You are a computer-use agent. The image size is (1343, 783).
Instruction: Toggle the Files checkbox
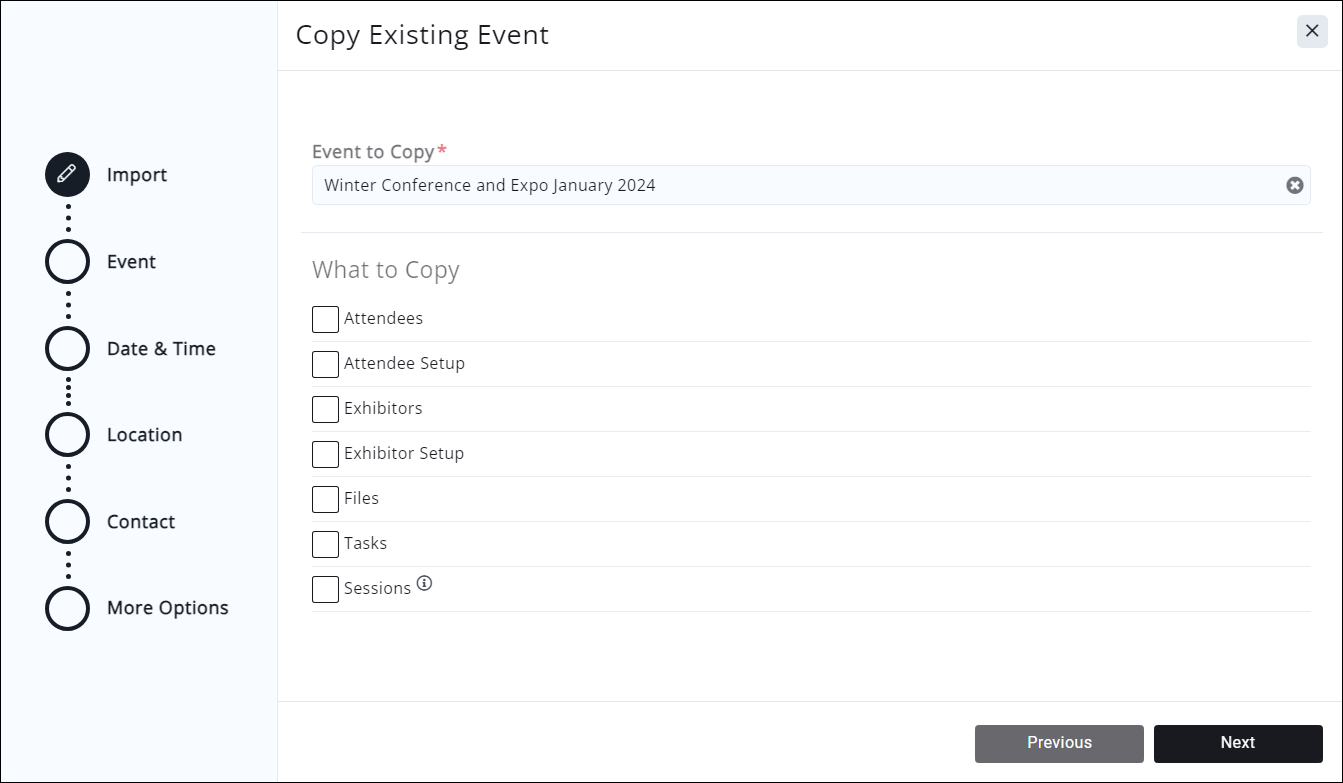[x=325, y=499]
